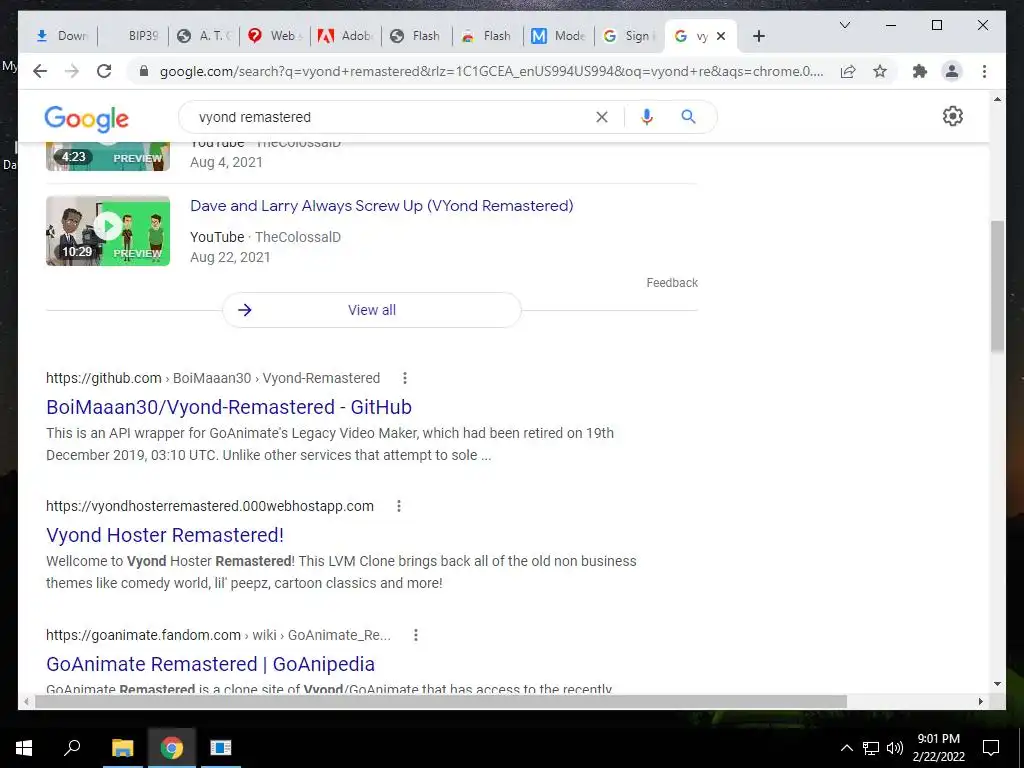1024x768 pixels.
Task: Open BoiMaaan30/Vyond-Remastered GitHub result
Action: point(229,407)
